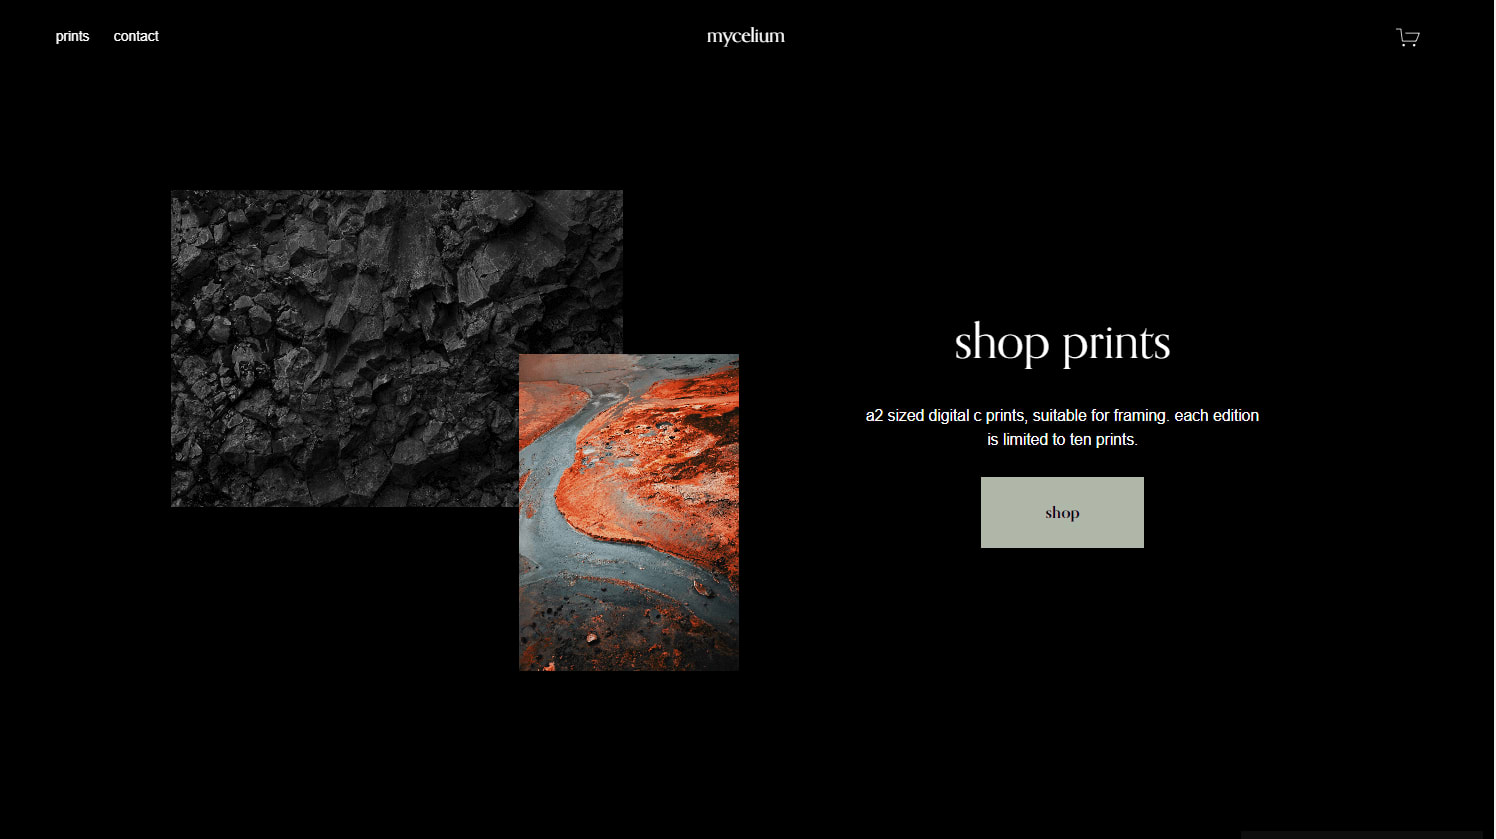Screen dimensions: 1496x839
Task: Choose 'contact' in the top navigation
Action: point(136,36)
